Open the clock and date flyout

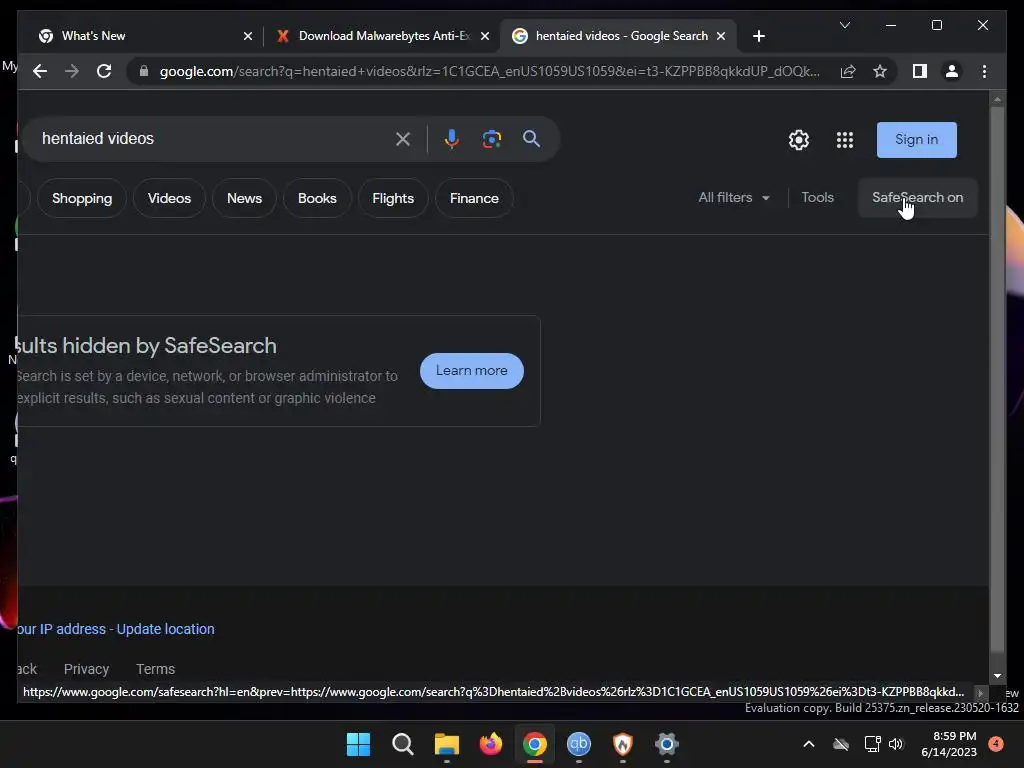tap(948, 744)
